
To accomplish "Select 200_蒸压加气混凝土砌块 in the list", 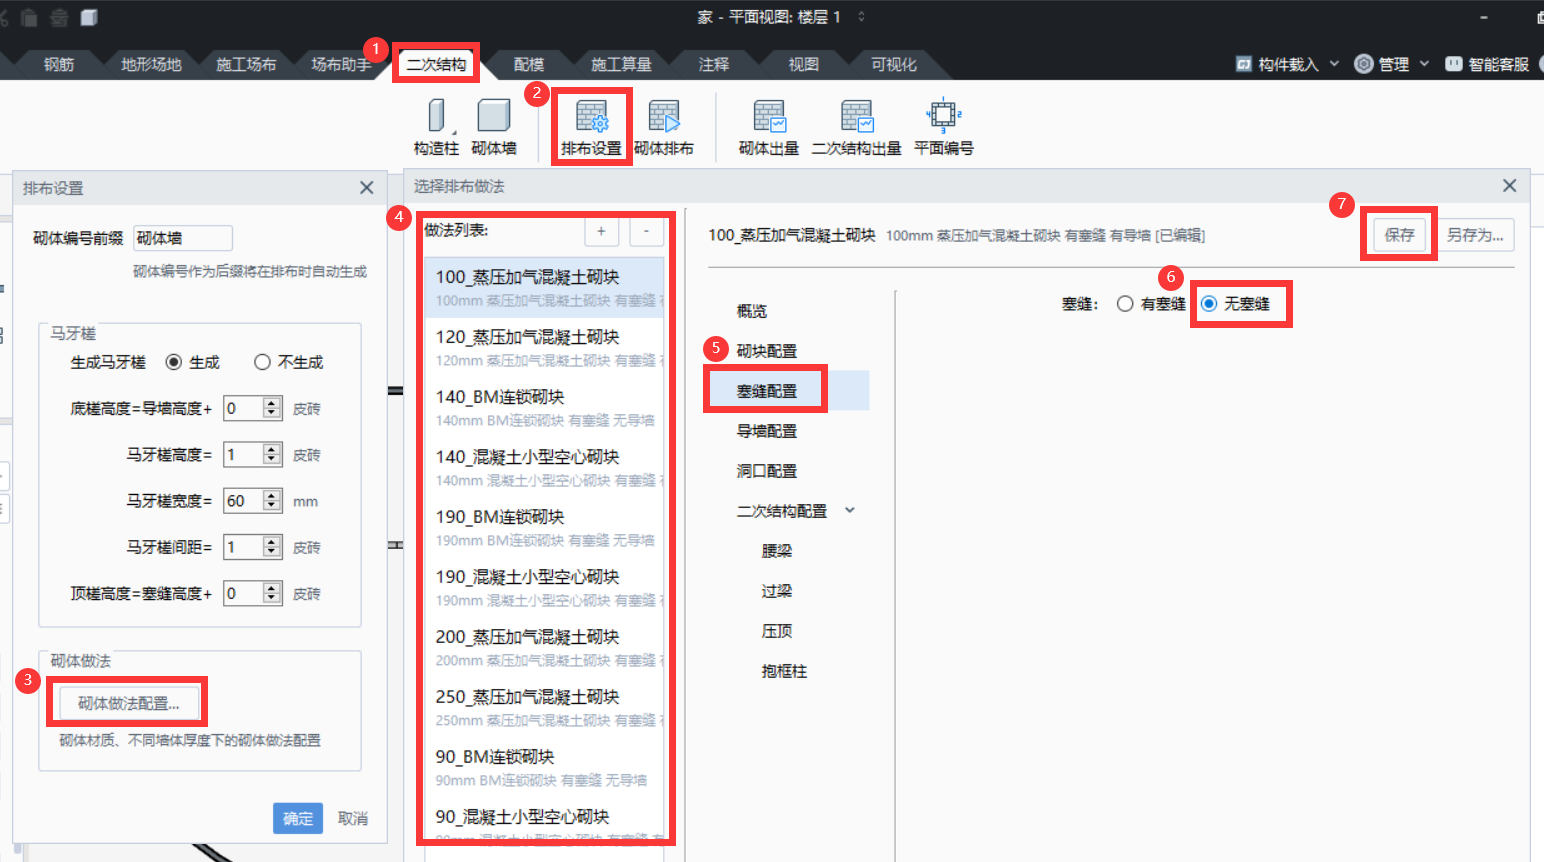I will point(544,648).
